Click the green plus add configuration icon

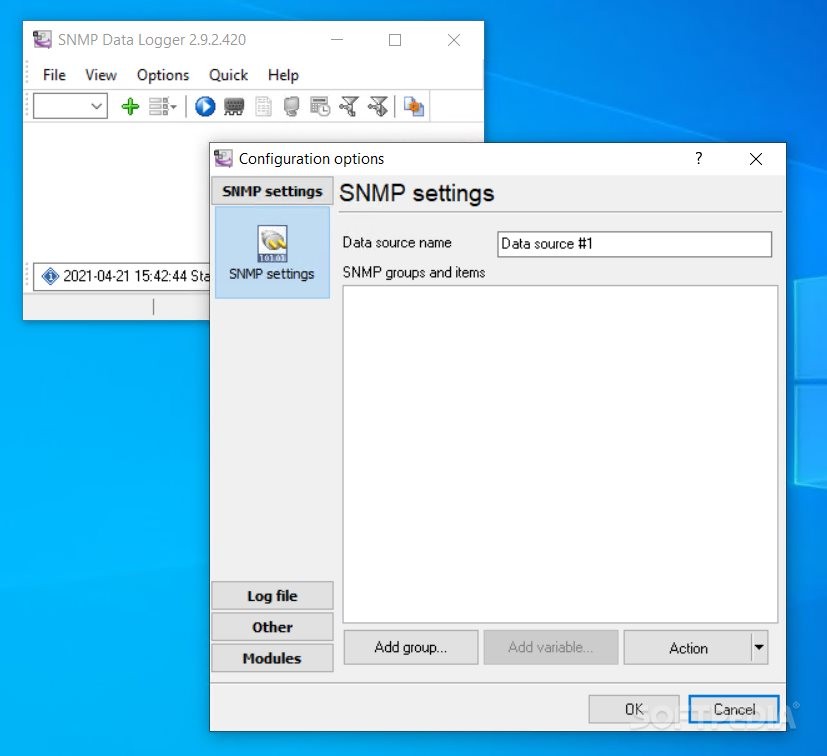tap(130, 107)
